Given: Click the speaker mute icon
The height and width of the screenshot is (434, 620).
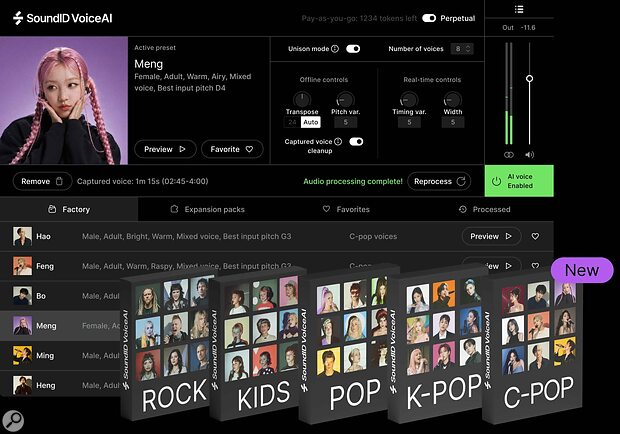Looking at the screenshot, I should point(529,155).
